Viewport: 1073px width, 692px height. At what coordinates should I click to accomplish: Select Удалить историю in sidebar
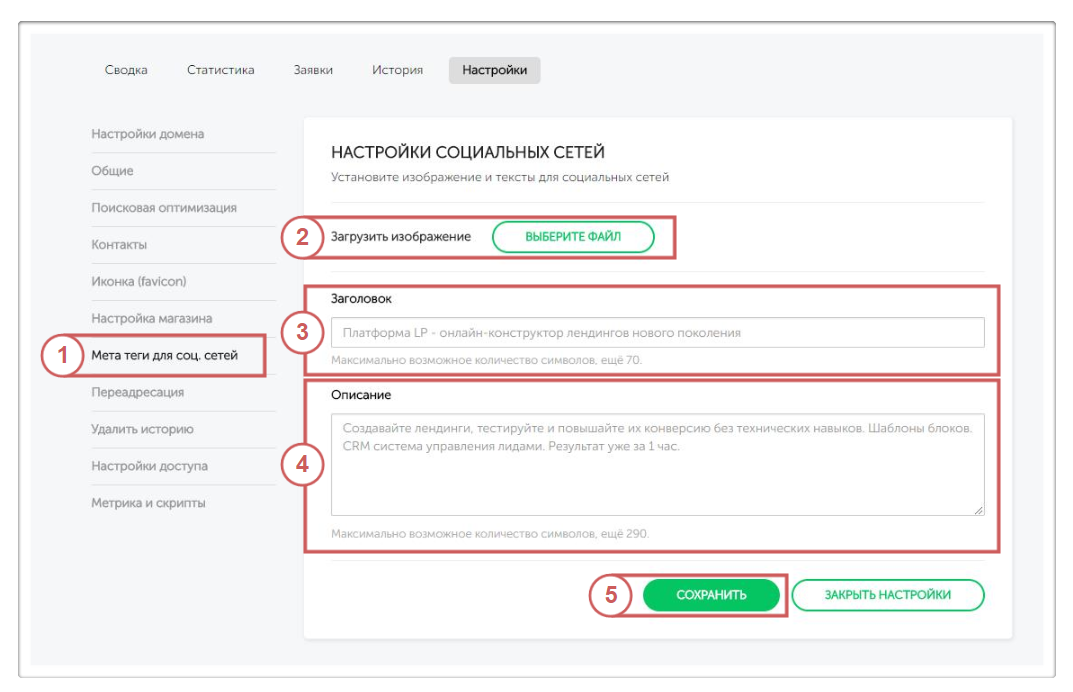tap(142, 429)
